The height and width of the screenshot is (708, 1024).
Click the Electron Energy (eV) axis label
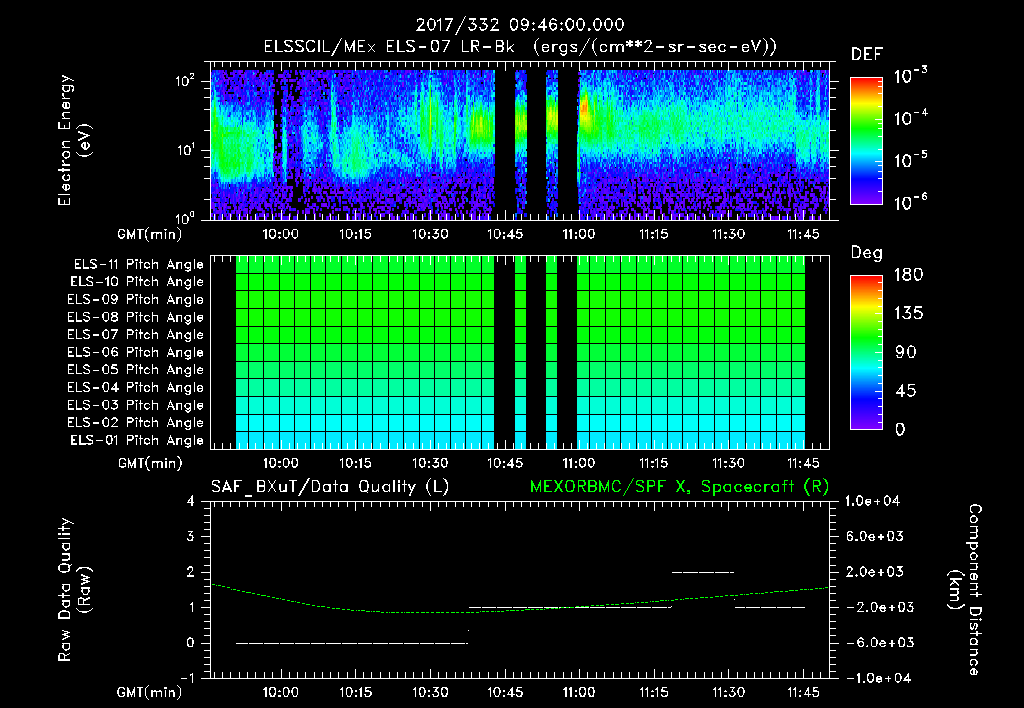click(x=74, y=140)
